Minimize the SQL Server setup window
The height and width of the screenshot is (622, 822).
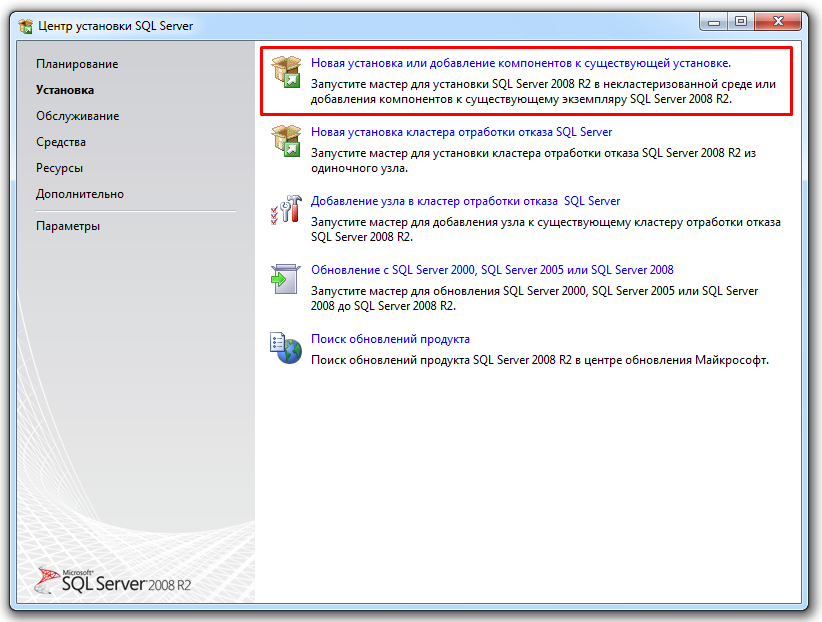coord(713,22)
